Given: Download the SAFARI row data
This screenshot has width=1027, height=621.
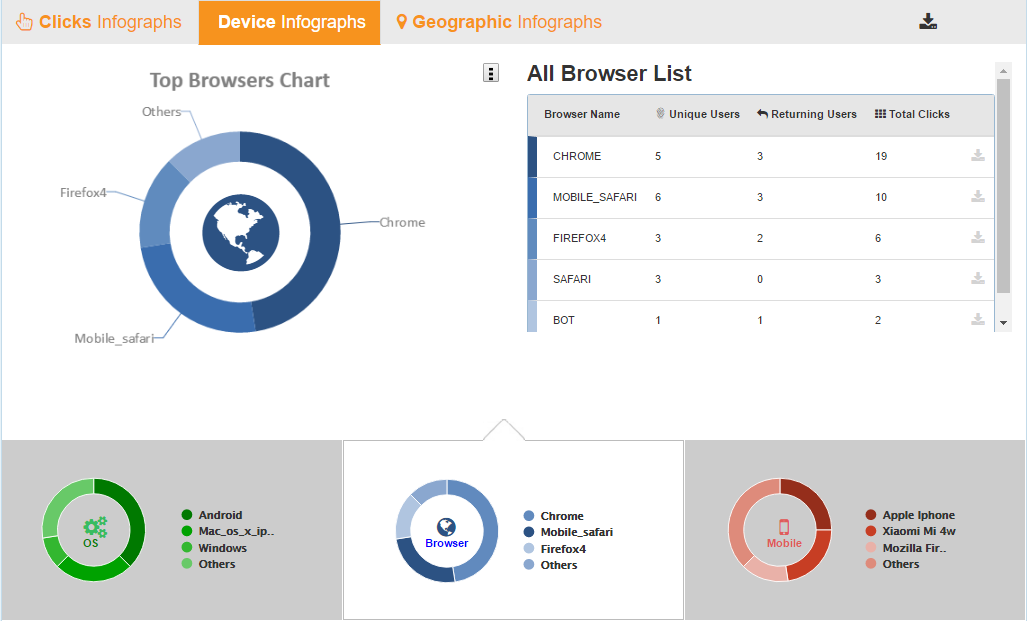Looking at the screenshot, I should pos(978,278).
